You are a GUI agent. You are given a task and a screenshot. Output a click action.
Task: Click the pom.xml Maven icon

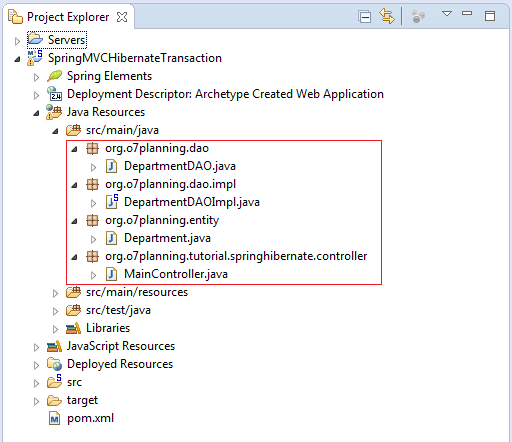(x=54, y=418)
